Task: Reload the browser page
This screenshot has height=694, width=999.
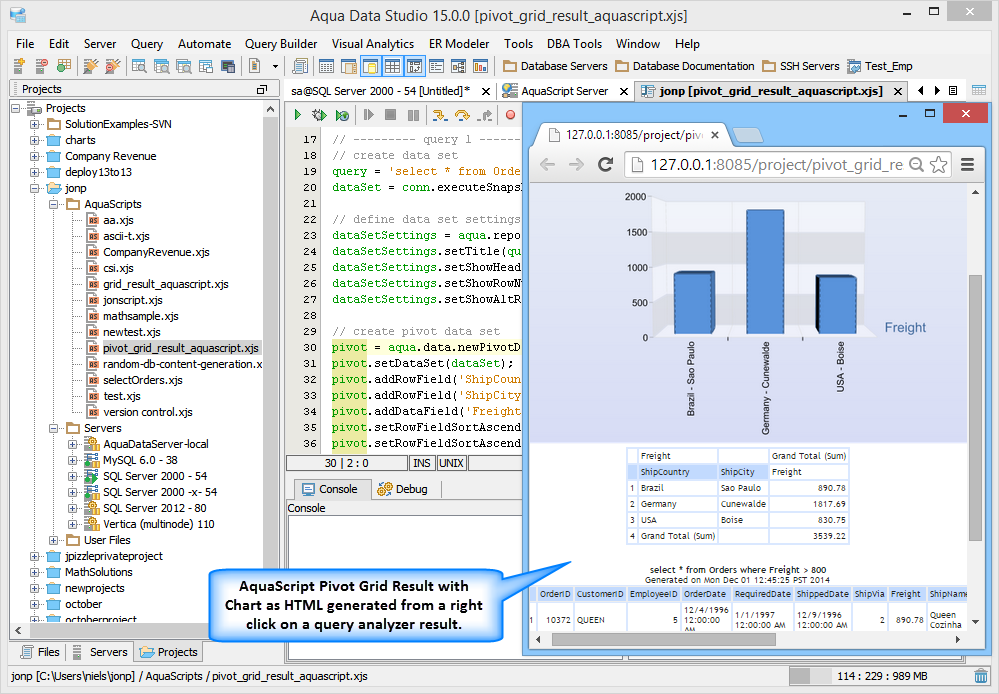Action: point(605,164)
